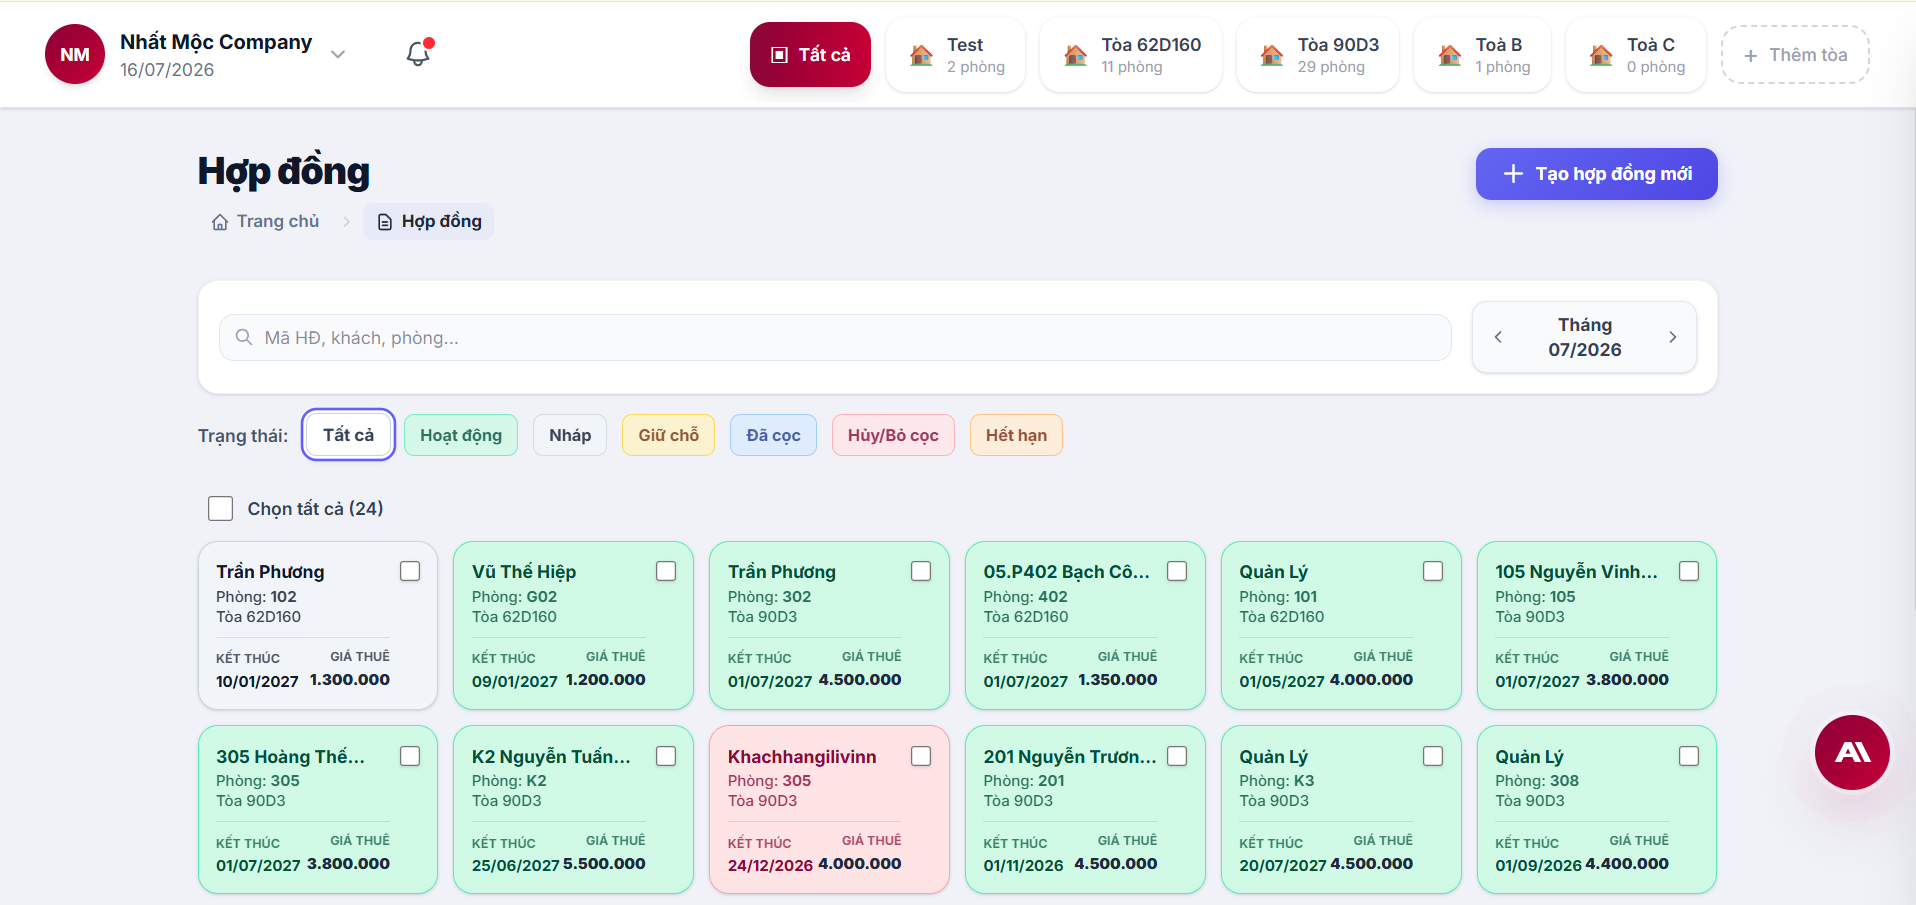Open the notifications bell
The width and height of the screenshot is (1916, 905).
pyautogui.click(x=418, y=54)
